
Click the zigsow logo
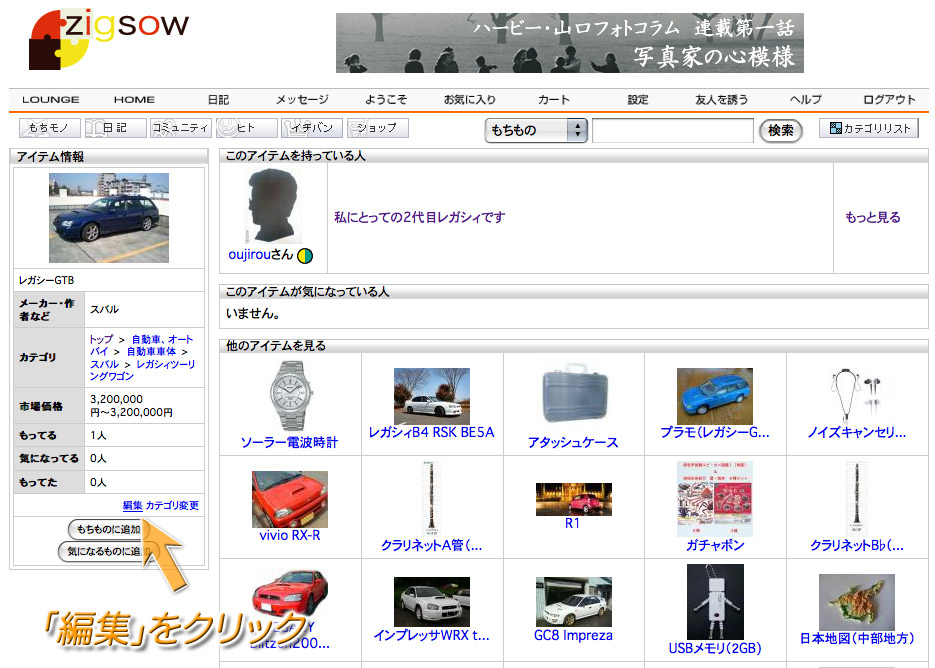pyautogui.click(x=109, y=39)
